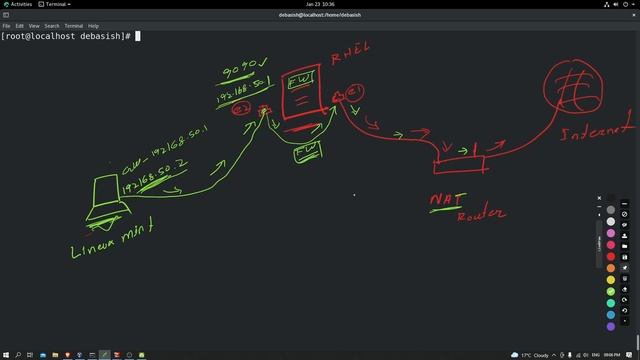Expand hidden system tray icons chevron
This screenshot has height=360, width=640.
(554, 355)
